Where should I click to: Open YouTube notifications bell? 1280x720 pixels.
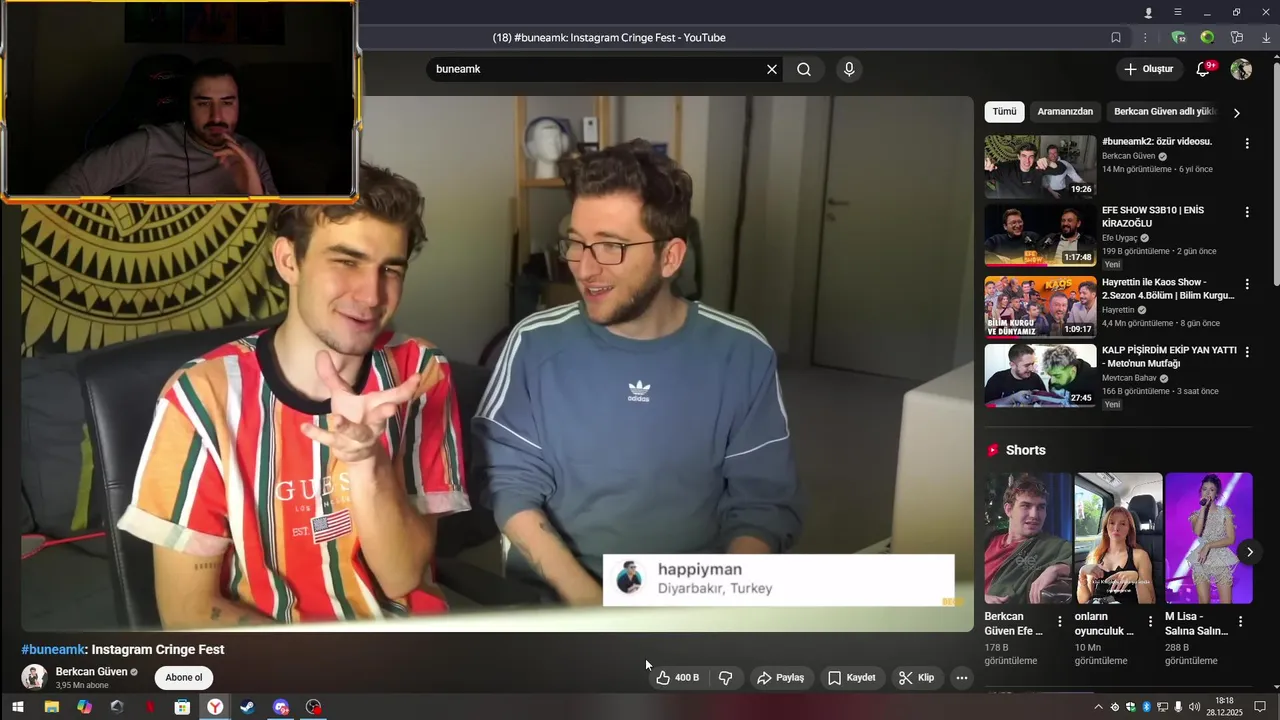(1204, 69)
